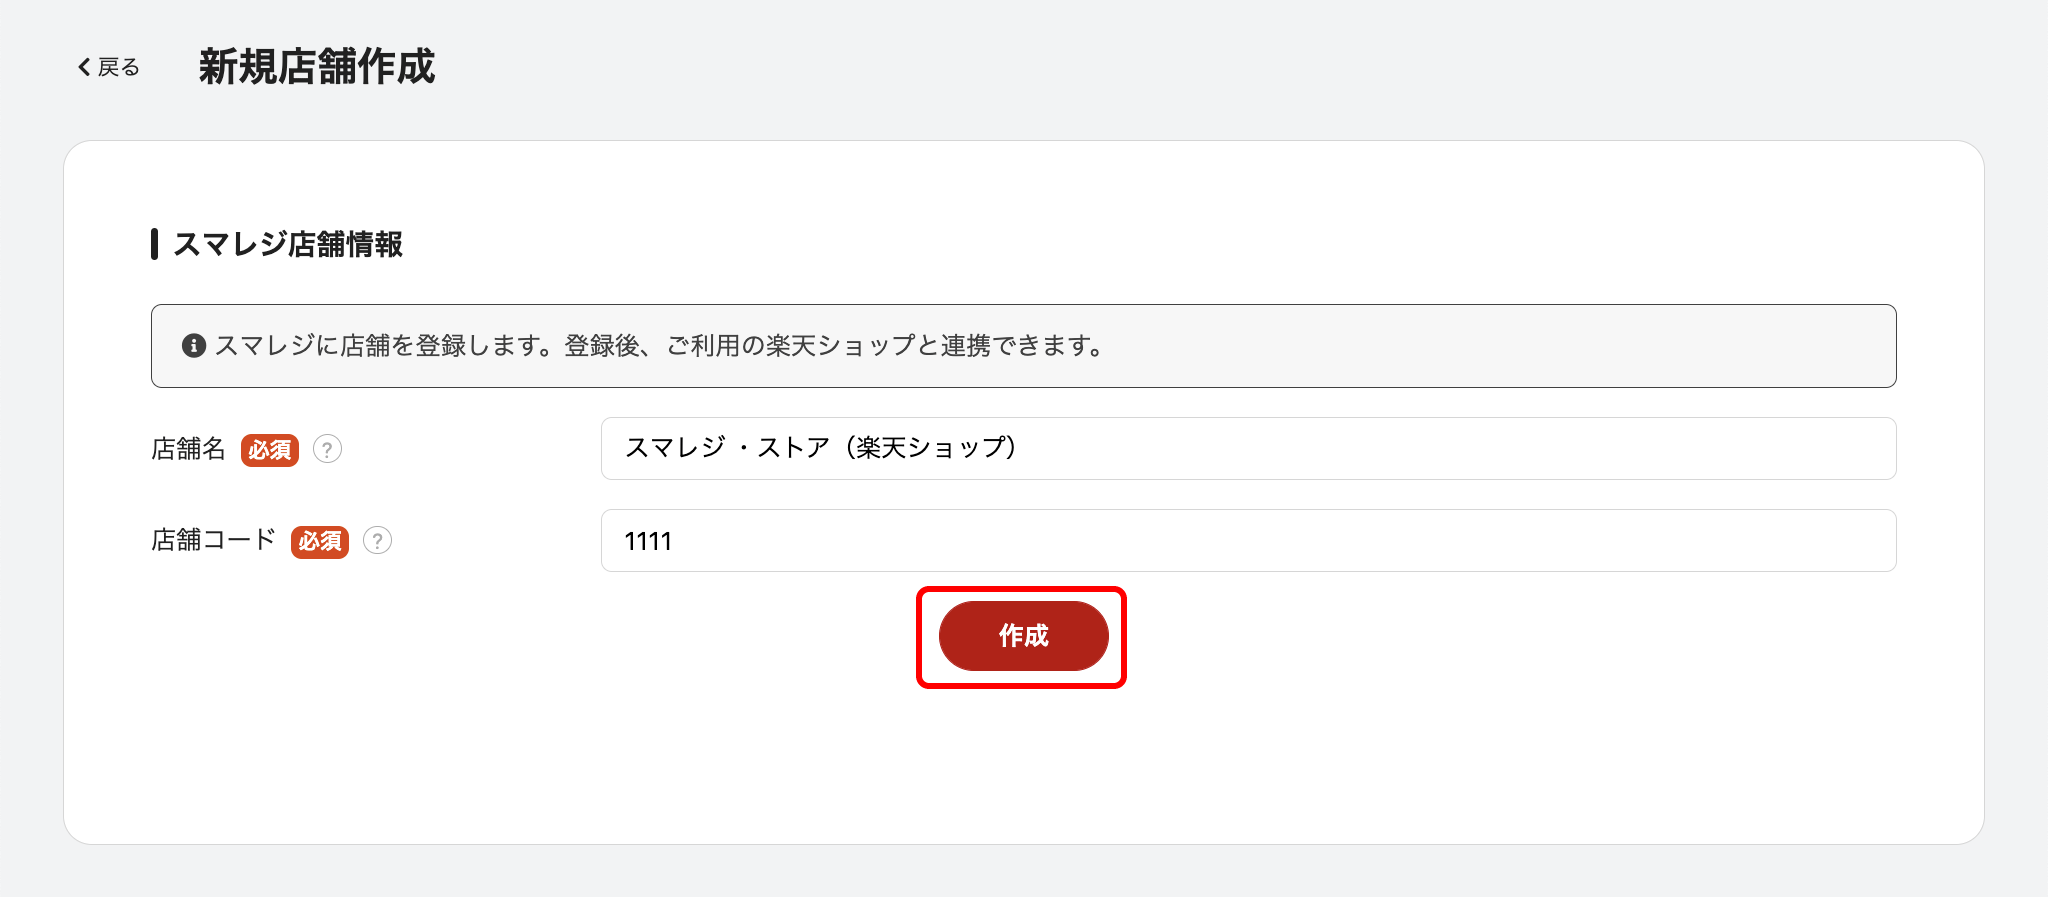Go back via the 戻る link
Viewport: 2048px width, 897px height.
pos(119,67)
